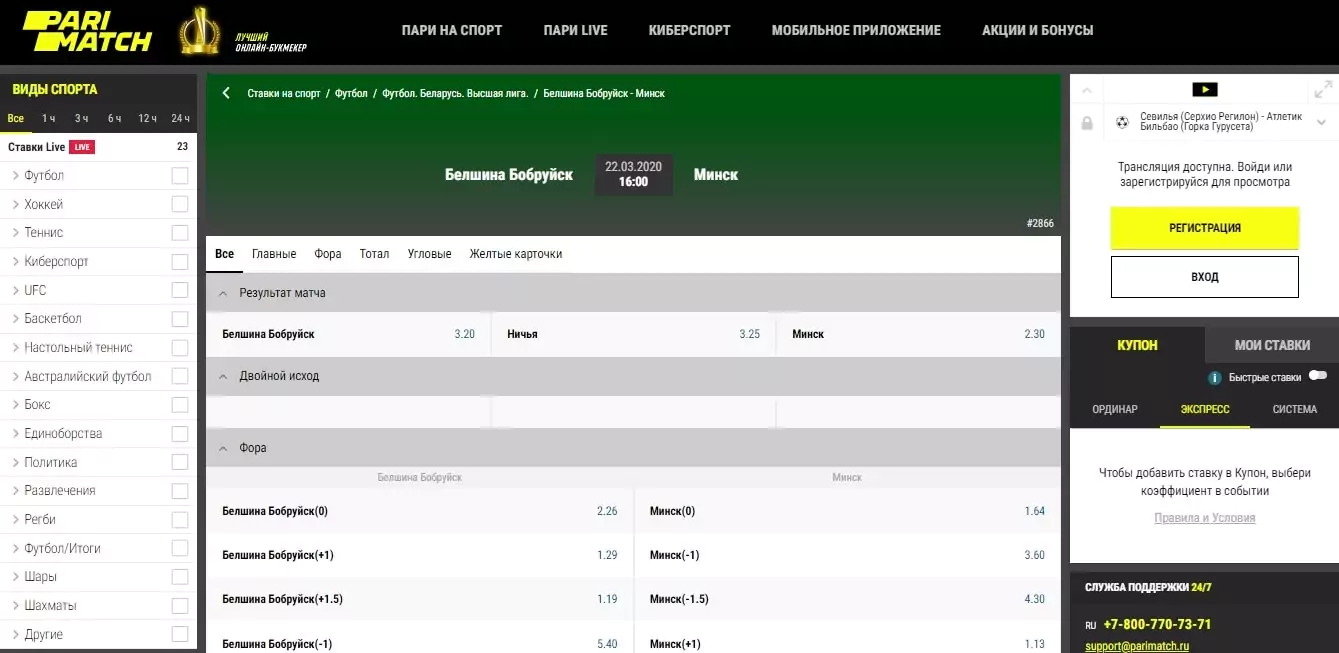The width and height of the screenshot is (1339, 653).
Task: Check the Хоккей checkbox in sidebar
Action: pyautogui.click(x=180, y=204)
